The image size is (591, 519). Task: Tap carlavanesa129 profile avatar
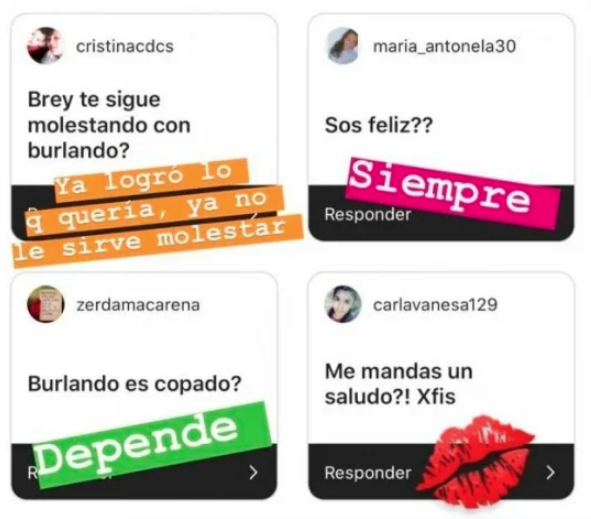pos(343,304)
